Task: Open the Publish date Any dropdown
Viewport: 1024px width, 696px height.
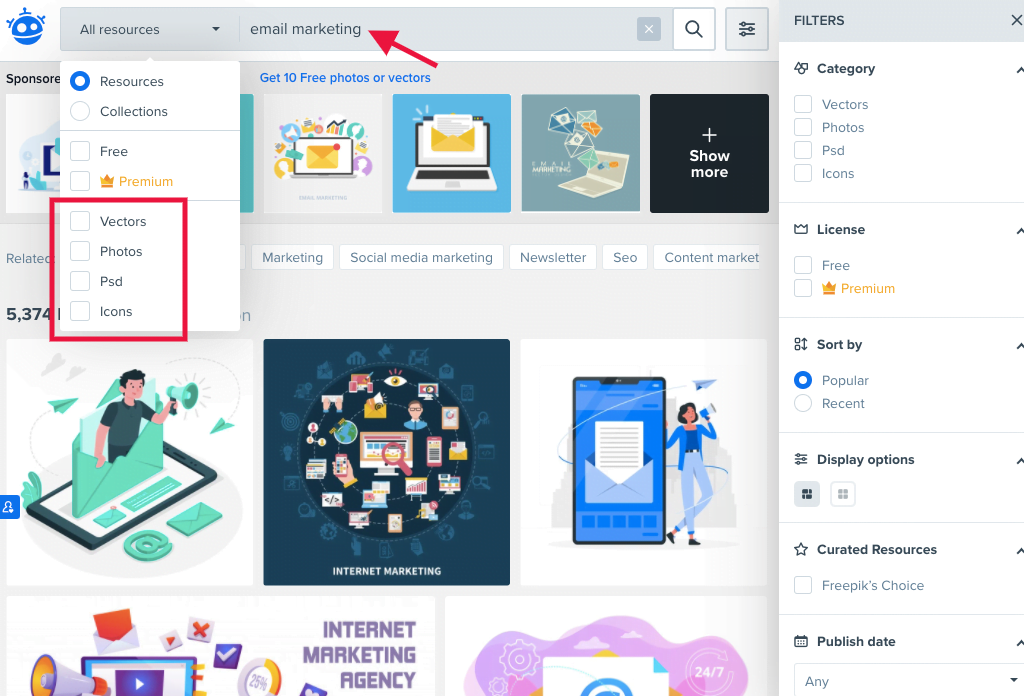Action: pyautogui.click(x=908, y=680)
